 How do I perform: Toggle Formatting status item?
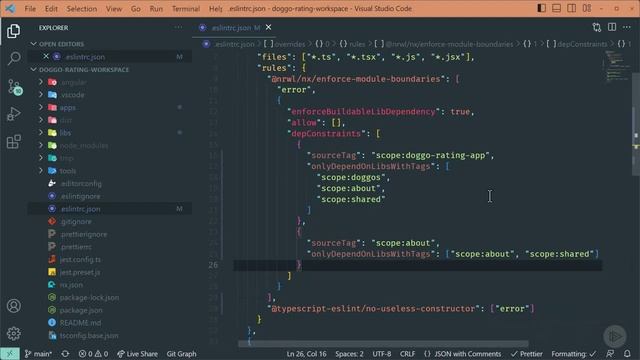click(574, 354)
